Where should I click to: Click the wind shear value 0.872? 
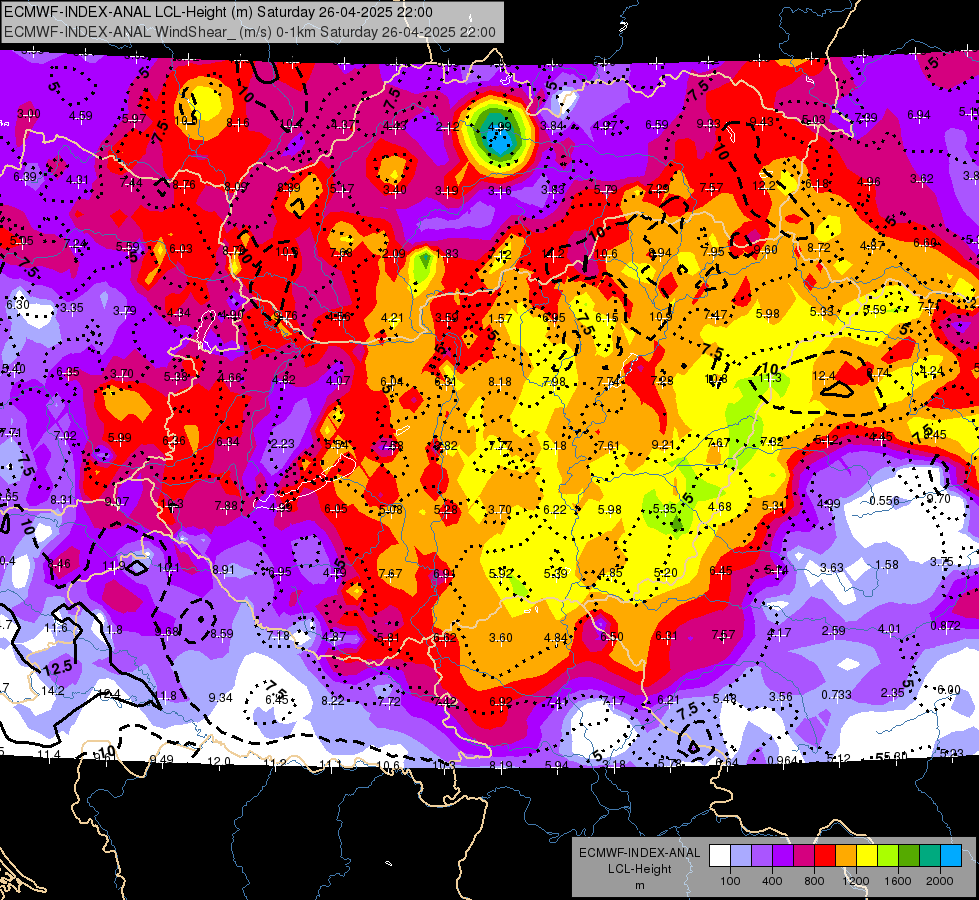coord(945,625)
